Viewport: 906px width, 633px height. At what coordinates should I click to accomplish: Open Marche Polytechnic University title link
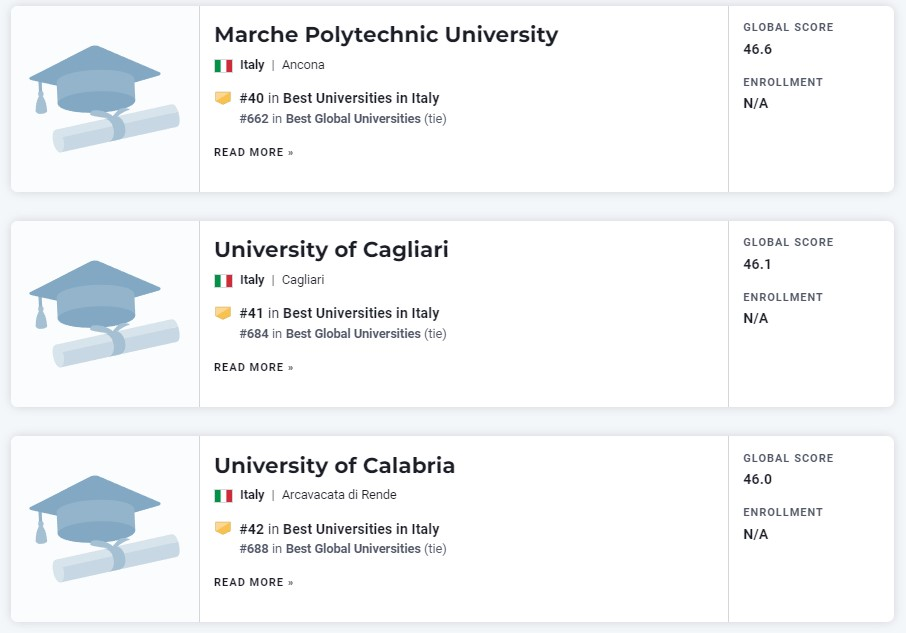[386, 35]
